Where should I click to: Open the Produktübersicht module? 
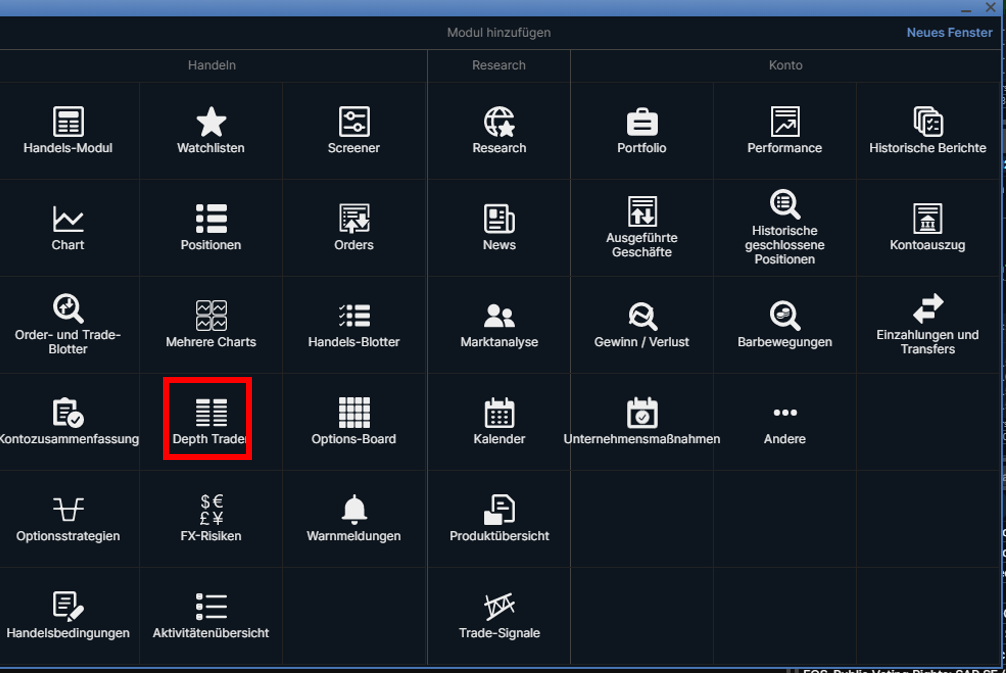[499, 511]
